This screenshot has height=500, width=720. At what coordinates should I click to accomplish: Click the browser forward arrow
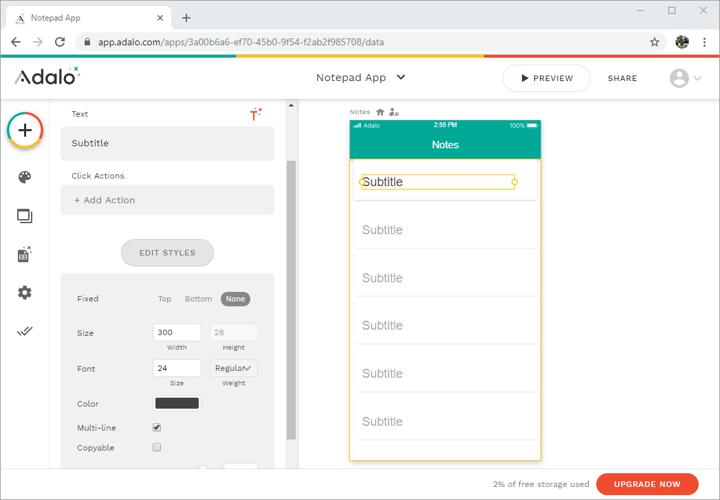coord(38,42)
